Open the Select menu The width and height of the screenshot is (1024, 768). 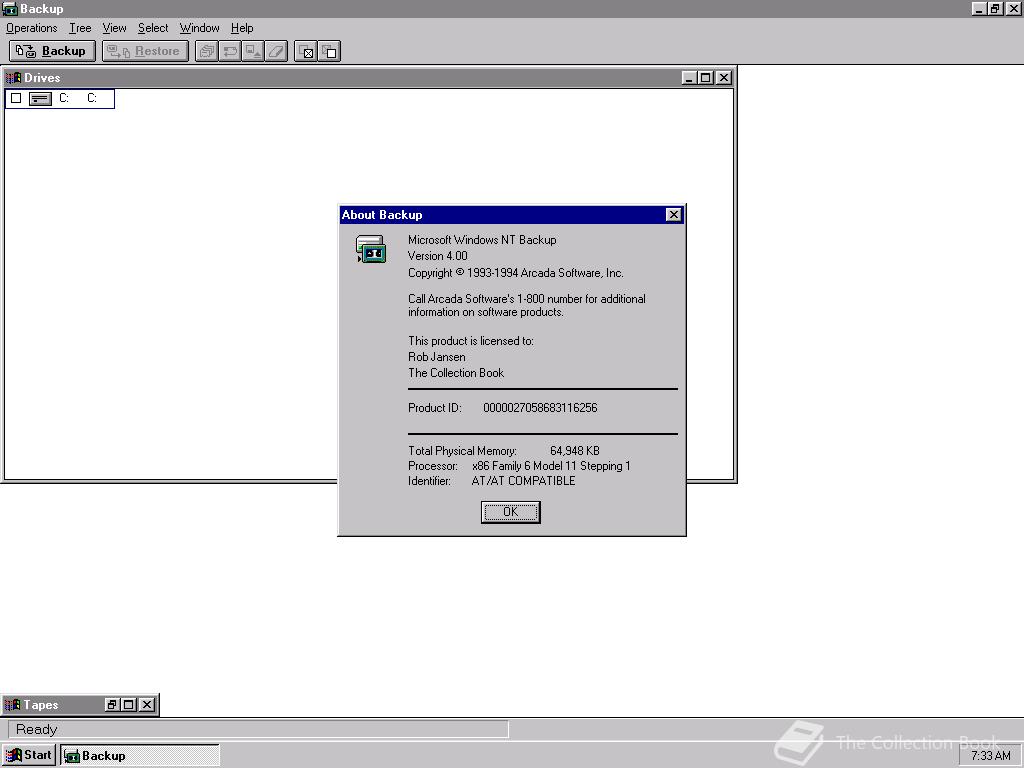(153, 28)
